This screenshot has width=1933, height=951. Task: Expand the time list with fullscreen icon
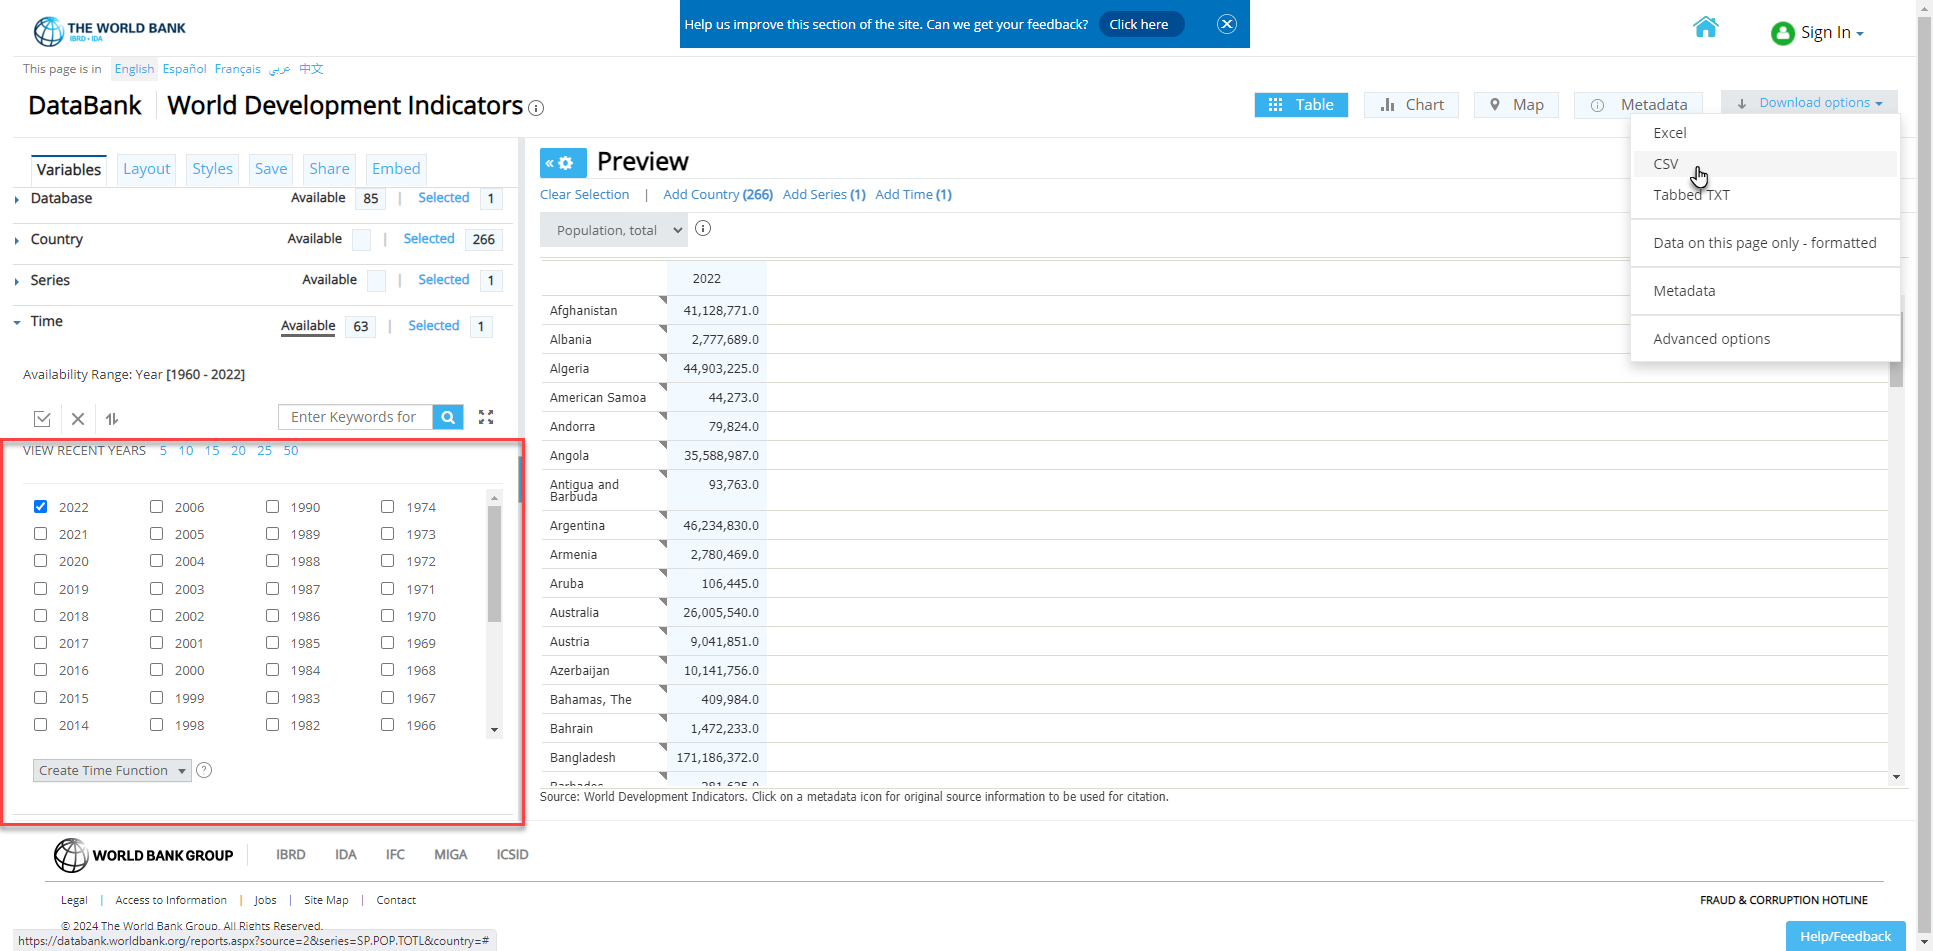pyautogui.click(x=486, y=417)
